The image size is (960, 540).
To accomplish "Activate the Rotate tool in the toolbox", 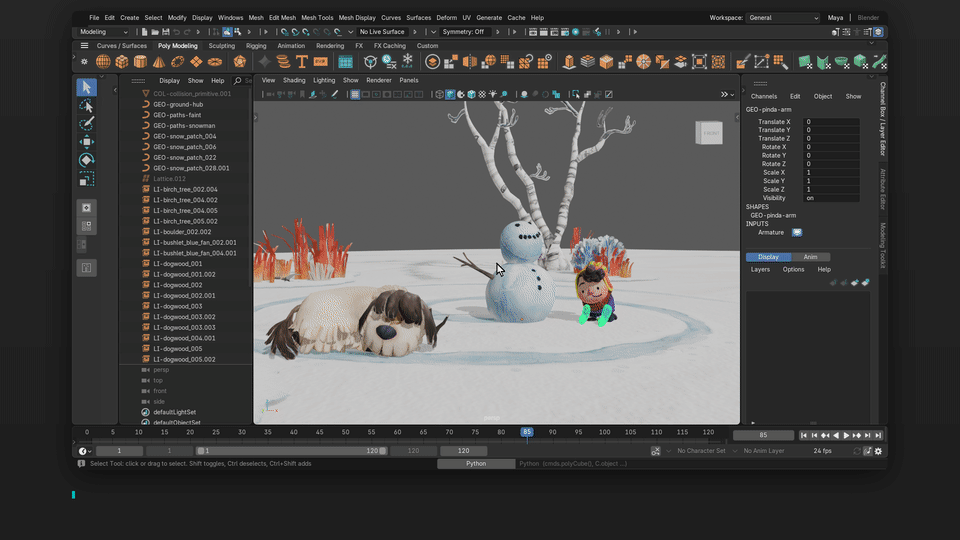I will point(86,160).
